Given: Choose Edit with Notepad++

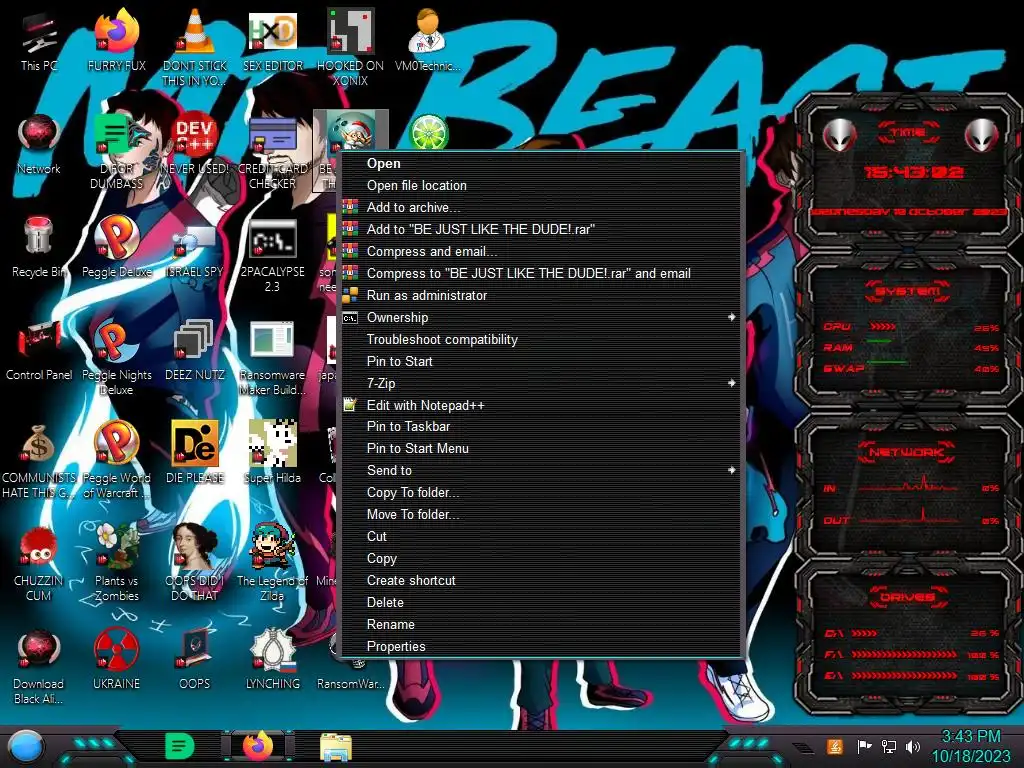Looking at the screenshot, I should (x=541, y=406).
